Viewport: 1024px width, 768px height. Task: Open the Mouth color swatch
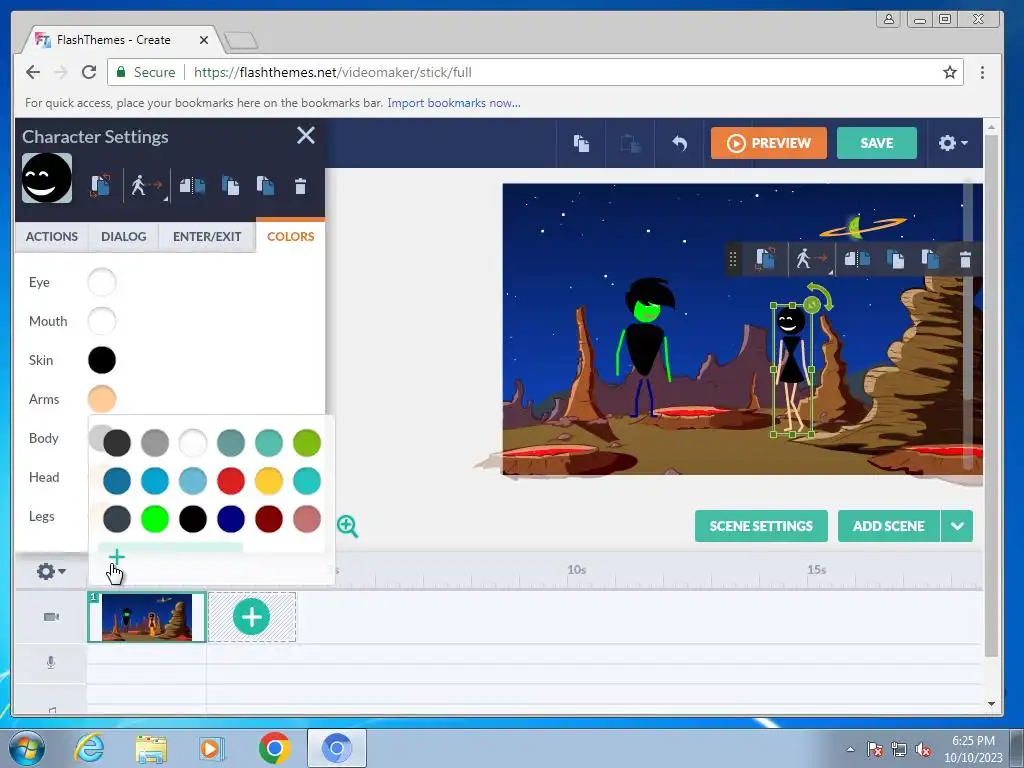pyautogui.click(x=102, y=321)
